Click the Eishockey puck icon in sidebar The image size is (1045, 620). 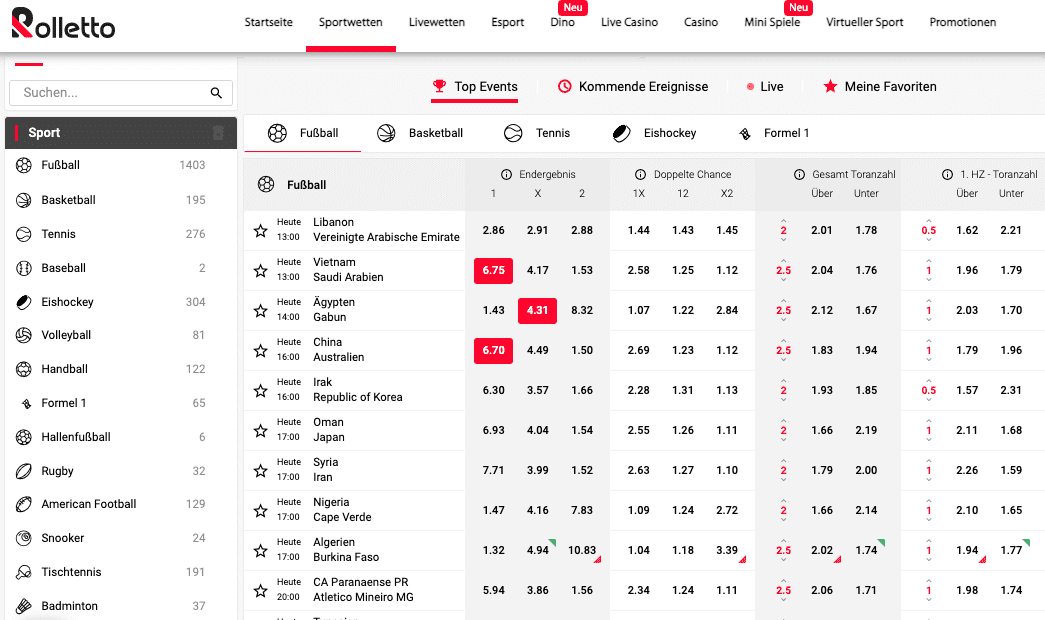pyautogui.click(x=24, y=302)
